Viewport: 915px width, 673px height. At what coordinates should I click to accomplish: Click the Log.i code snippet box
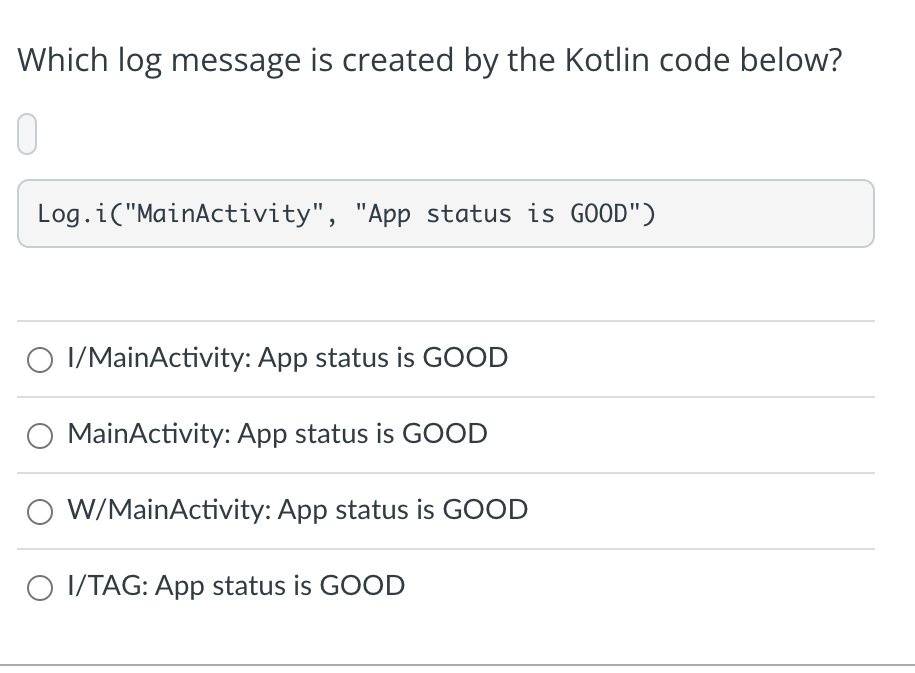click(445, 213)
